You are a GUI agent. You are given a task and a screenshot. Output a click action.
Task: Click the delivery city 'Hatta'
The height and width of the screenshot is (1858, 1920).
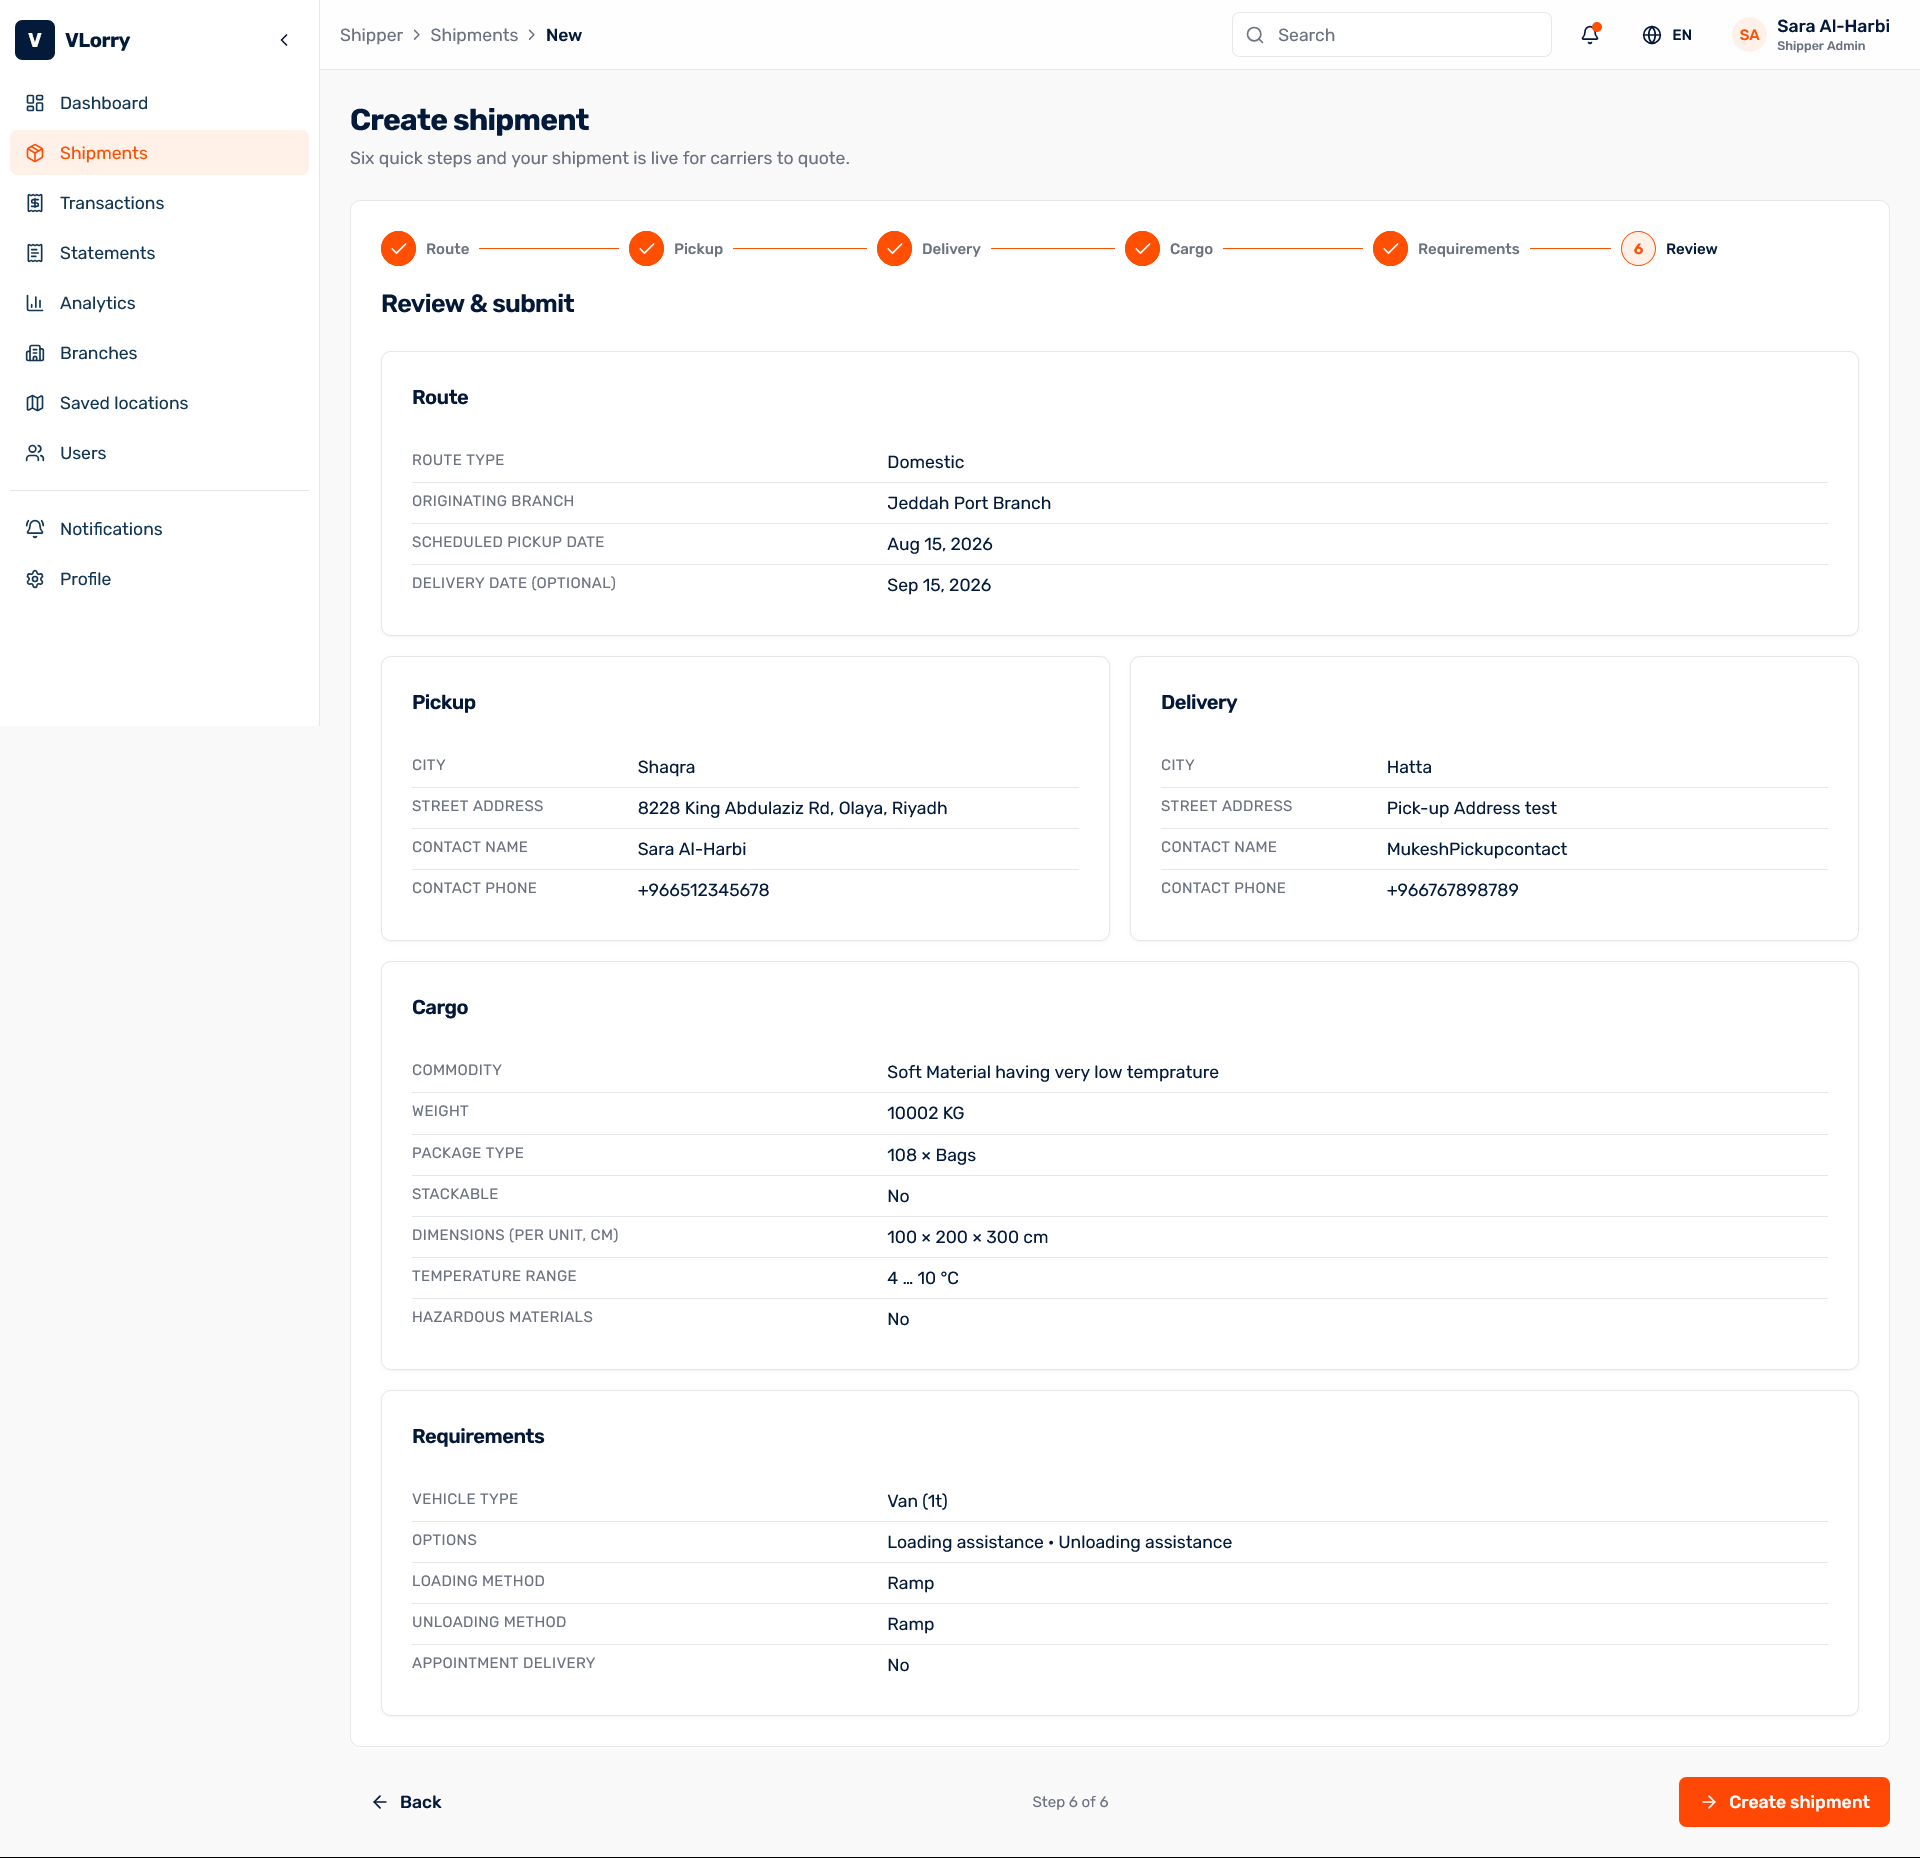(x=1409, y=767)
